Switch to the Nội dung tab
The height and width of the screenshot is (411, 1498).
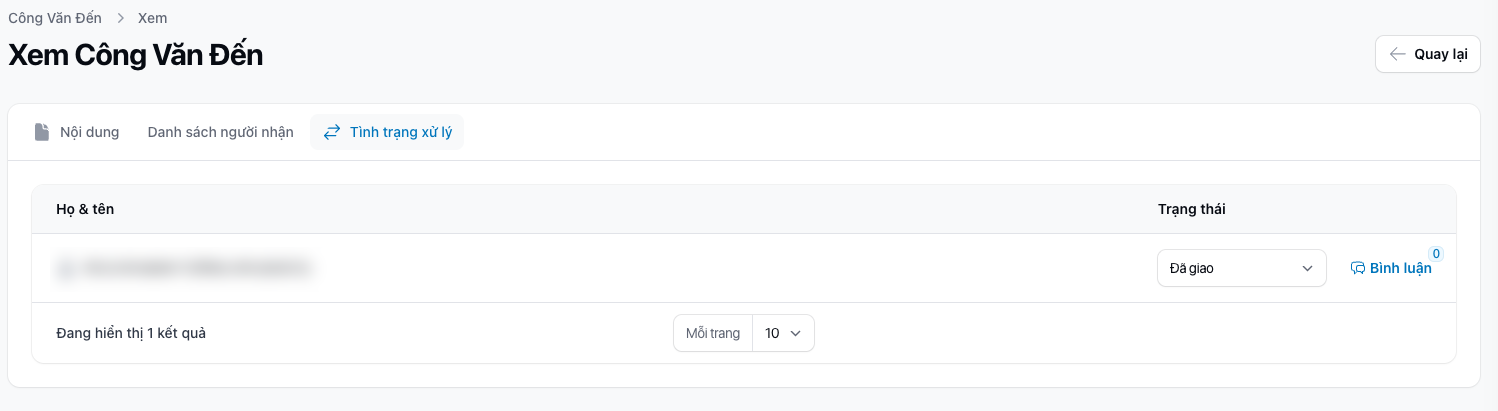point(89,132)
